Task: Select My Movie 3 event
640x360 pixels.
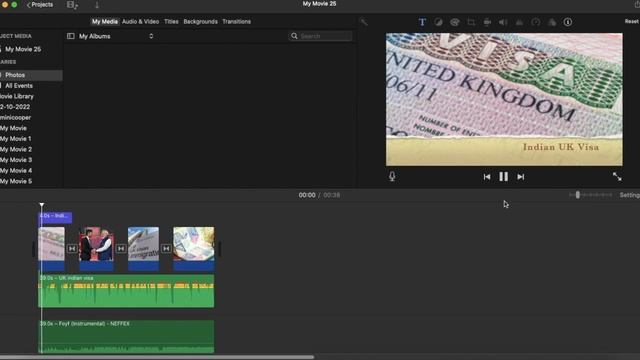Action: pyautogui.click(x=16, y=160)
